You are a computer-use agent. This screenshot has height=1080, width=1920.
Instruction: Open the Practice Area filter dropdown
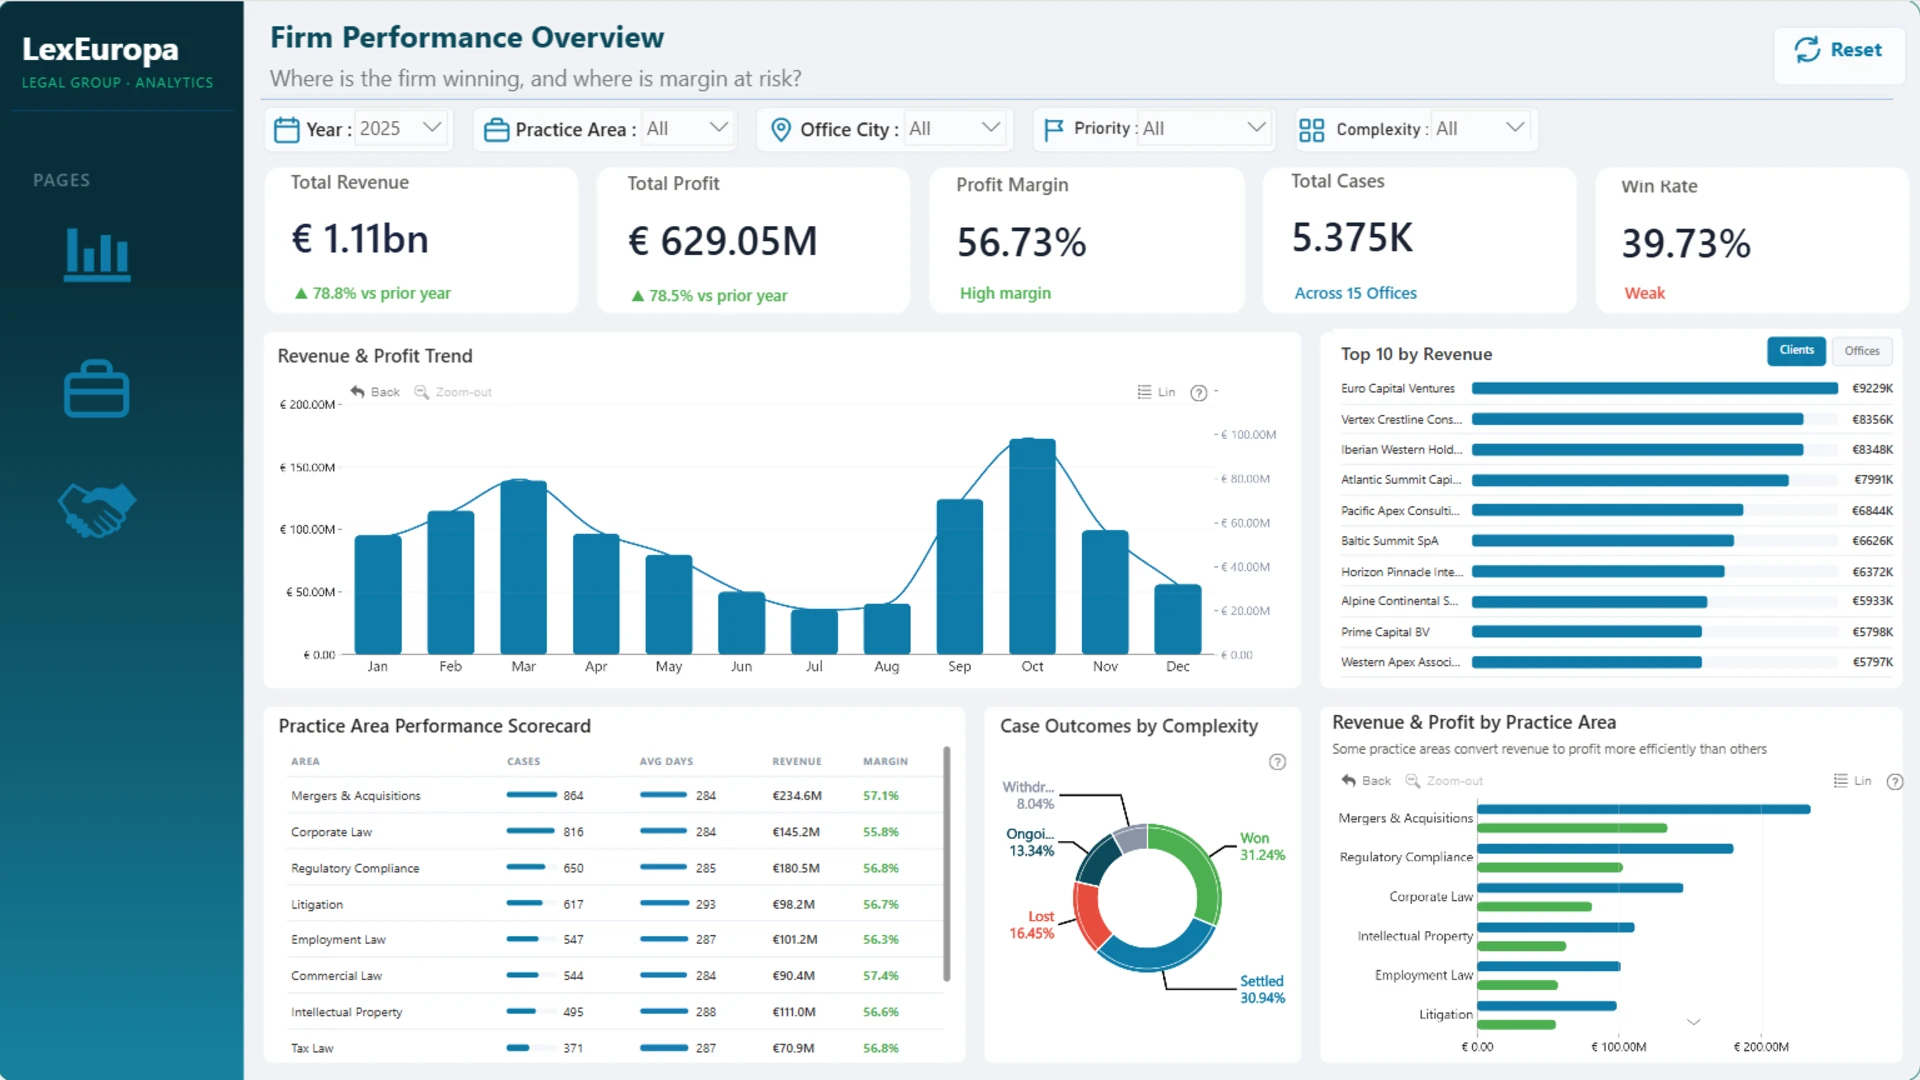point(688,129)
